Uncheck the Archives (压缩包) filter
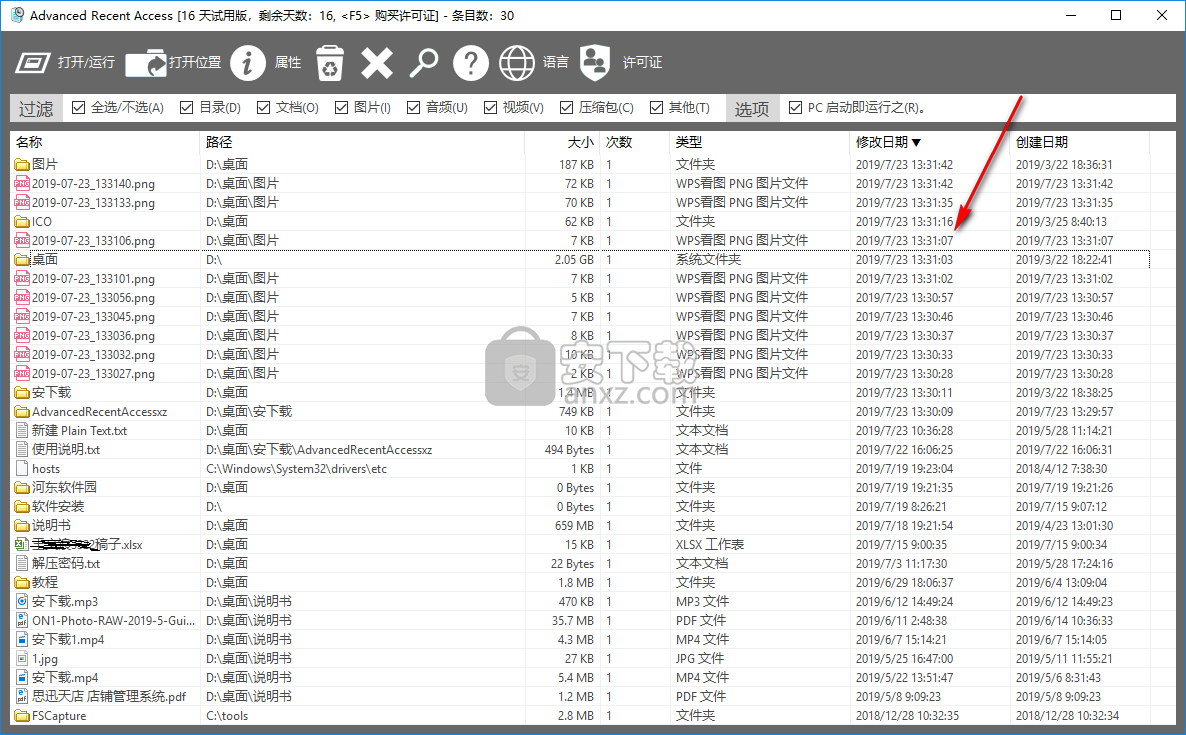 tap(566, 107)
